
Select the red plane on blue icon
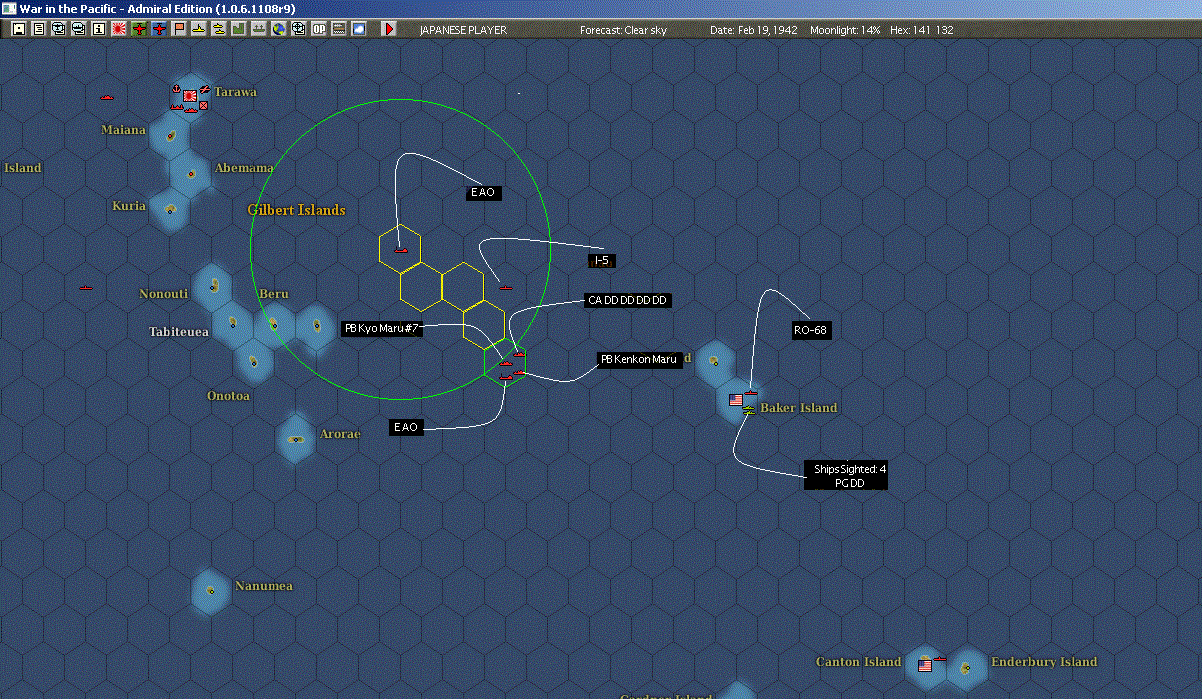click(x=159, y=29)
